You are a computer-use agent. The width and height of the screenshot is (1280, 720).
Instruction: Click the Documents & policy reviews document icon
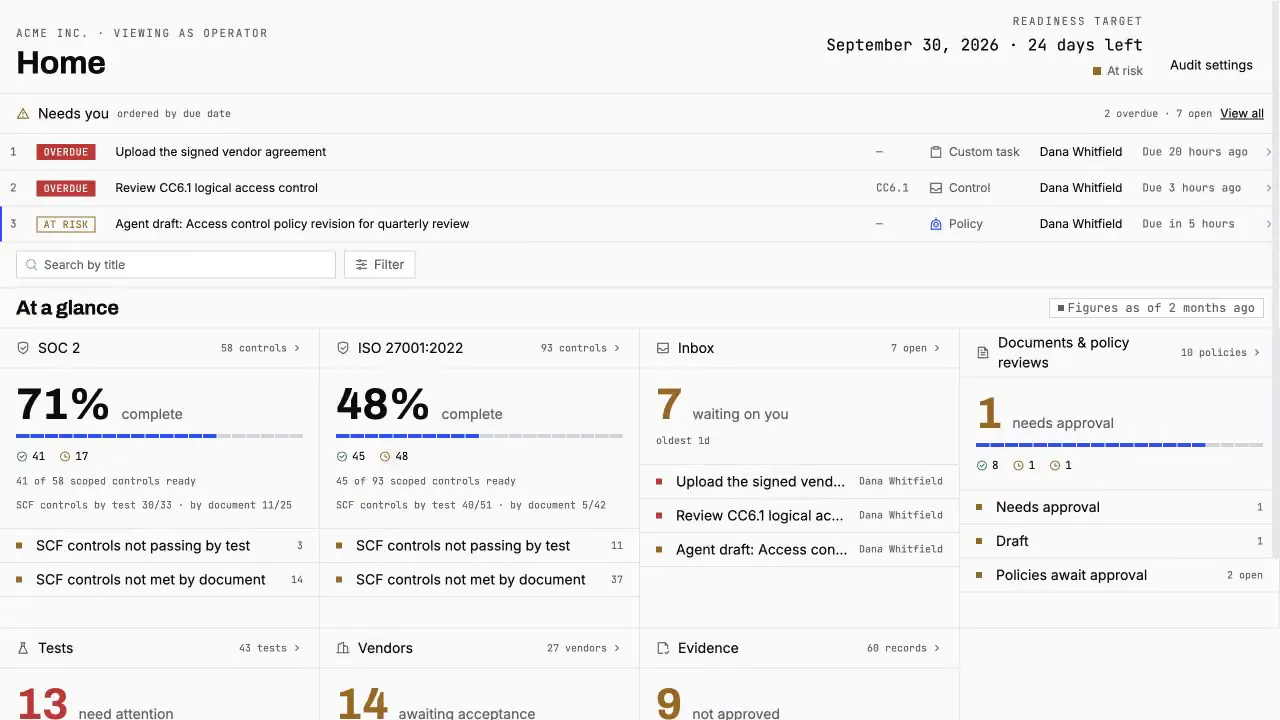pos(983,353)
